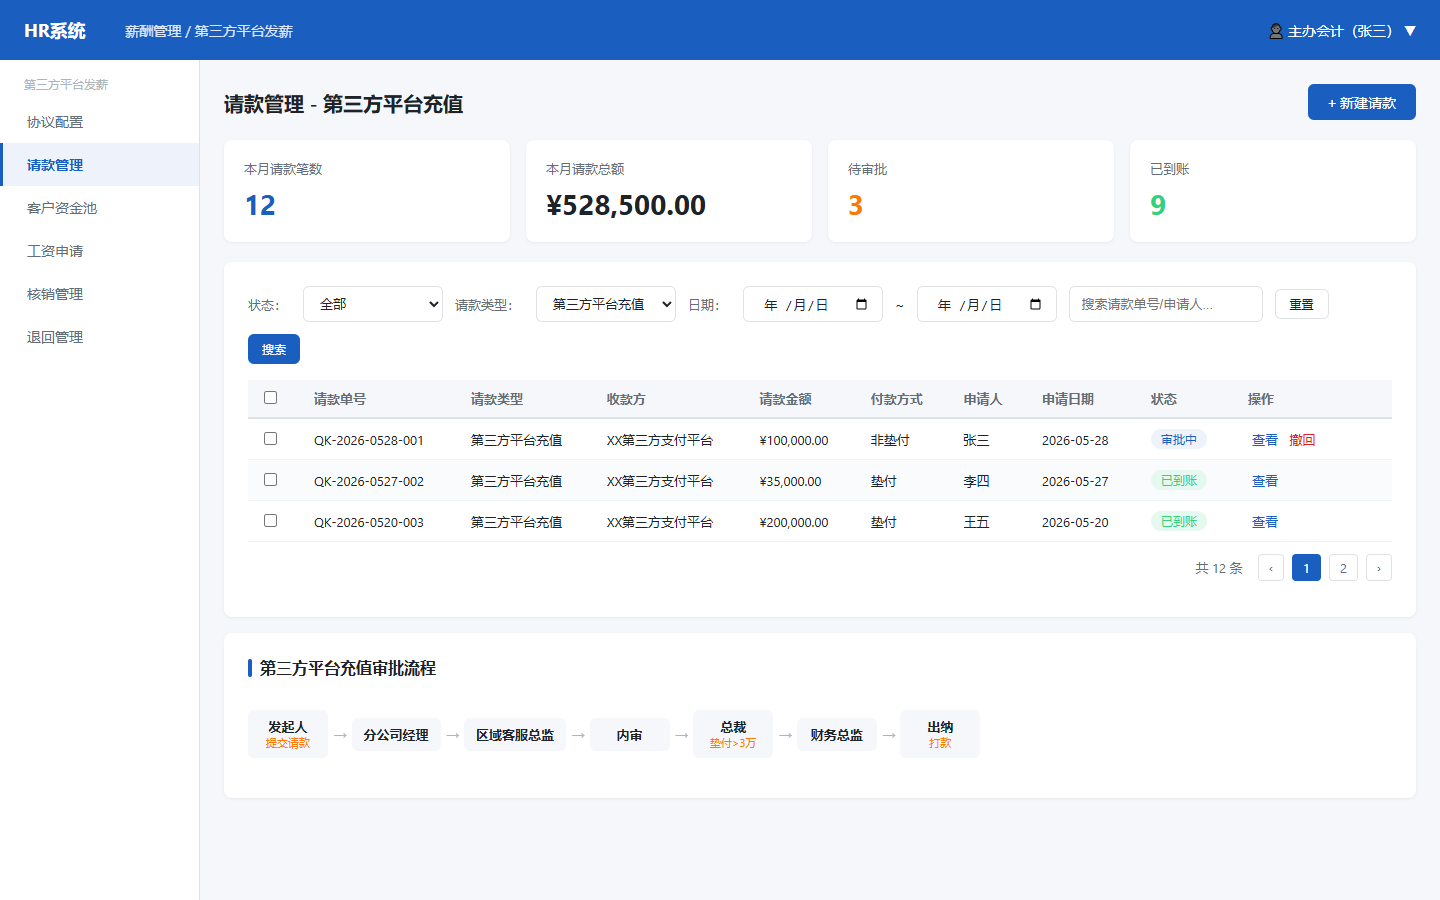
Task: Click the 申请日期 column header
Action: click(1068, 399)
